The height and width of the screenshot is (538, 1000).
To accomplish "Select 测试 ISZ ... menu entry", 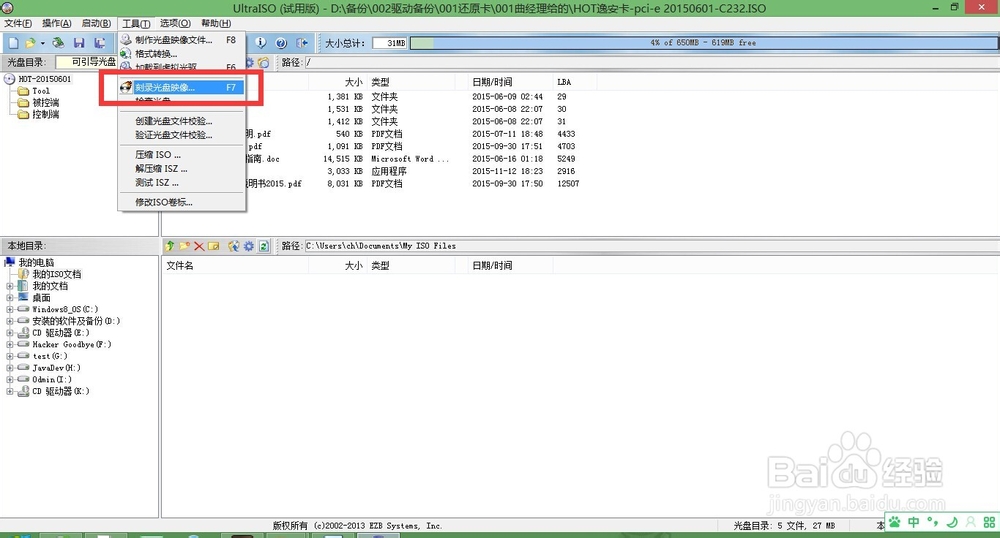I will (181, 182).
